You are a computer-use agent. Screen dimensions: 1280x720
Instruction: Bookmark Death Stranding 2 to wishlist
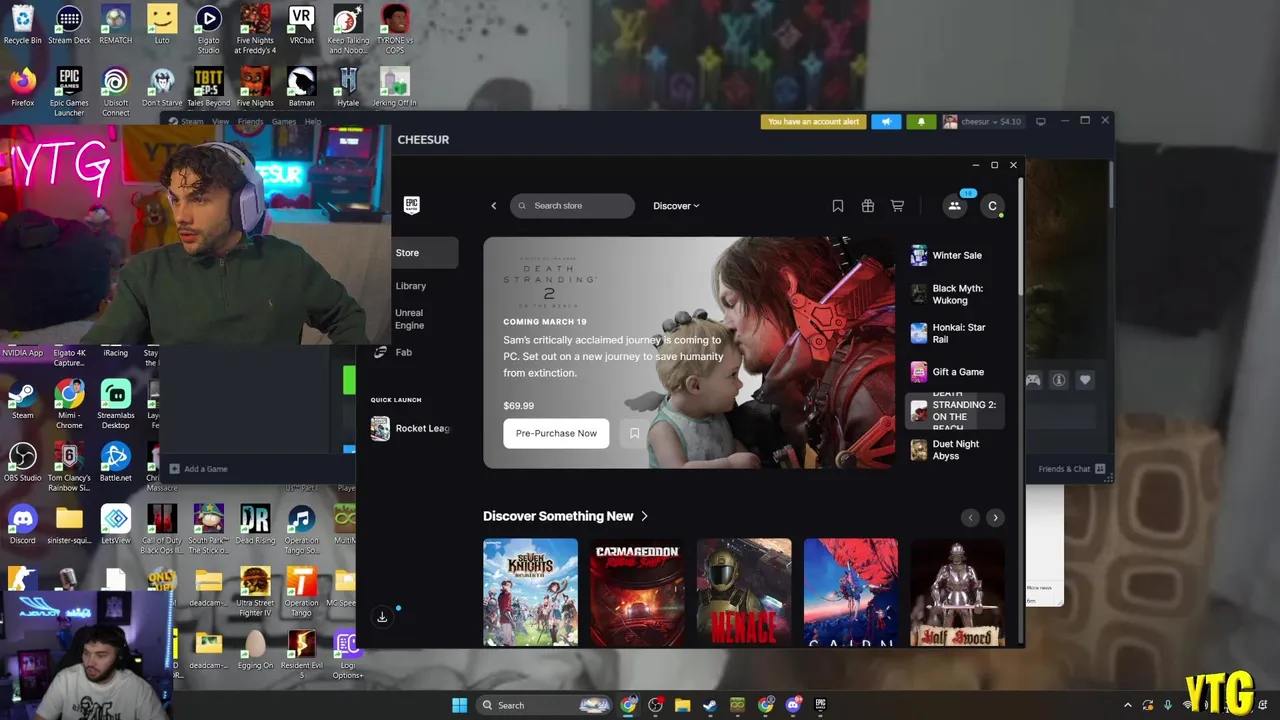634,433
